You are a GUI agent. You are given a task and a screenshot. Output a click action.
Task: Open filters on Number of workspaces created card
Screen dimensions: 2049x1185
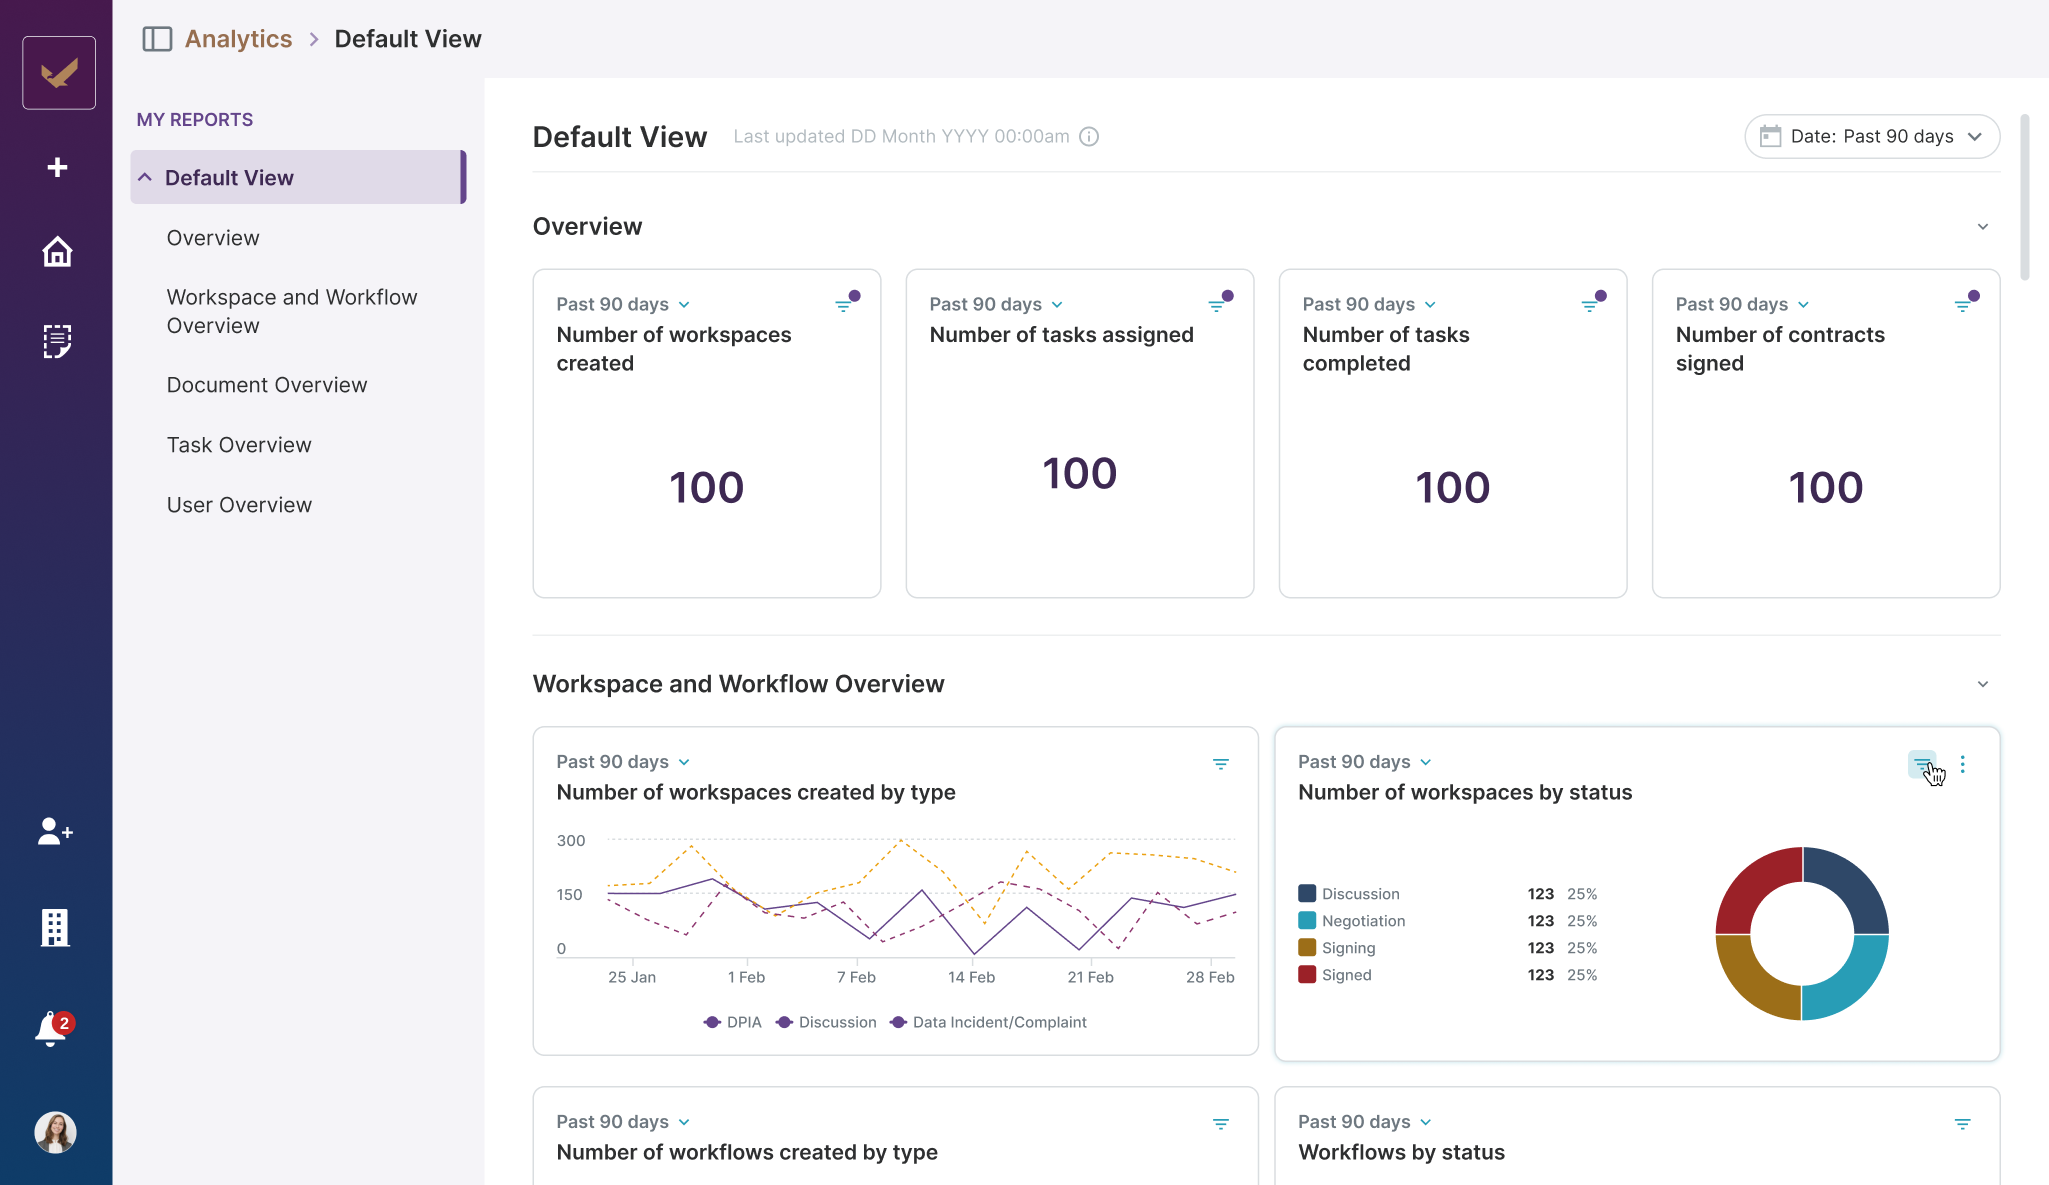pyautogui.click(x=845, y=305)
